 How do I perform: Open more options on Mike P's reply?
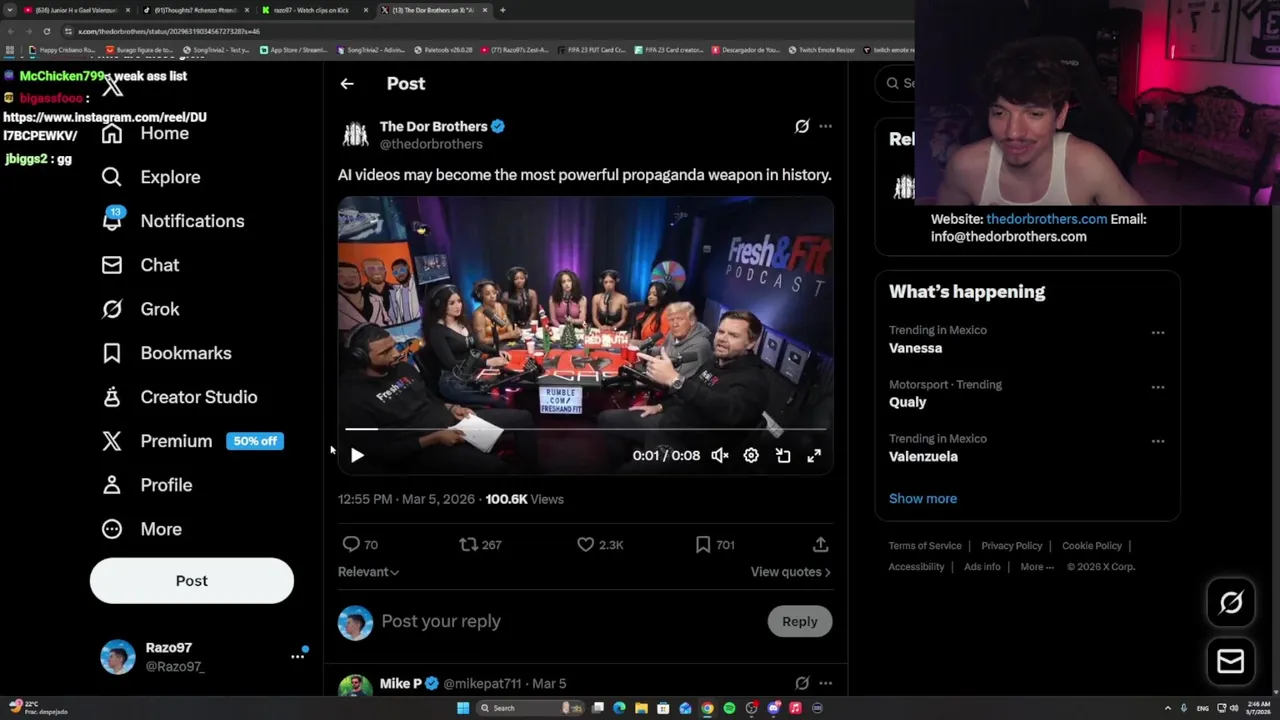(825, 684)
